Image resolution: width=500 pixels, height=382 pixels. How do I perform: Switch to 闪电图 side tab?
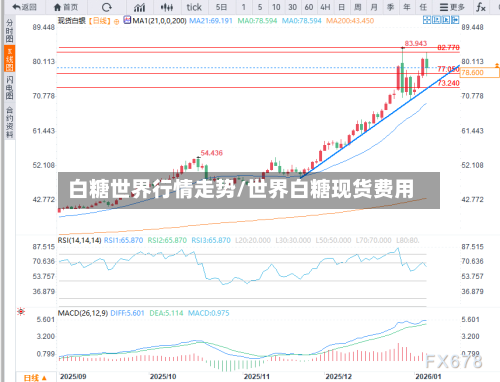(10, 87)
